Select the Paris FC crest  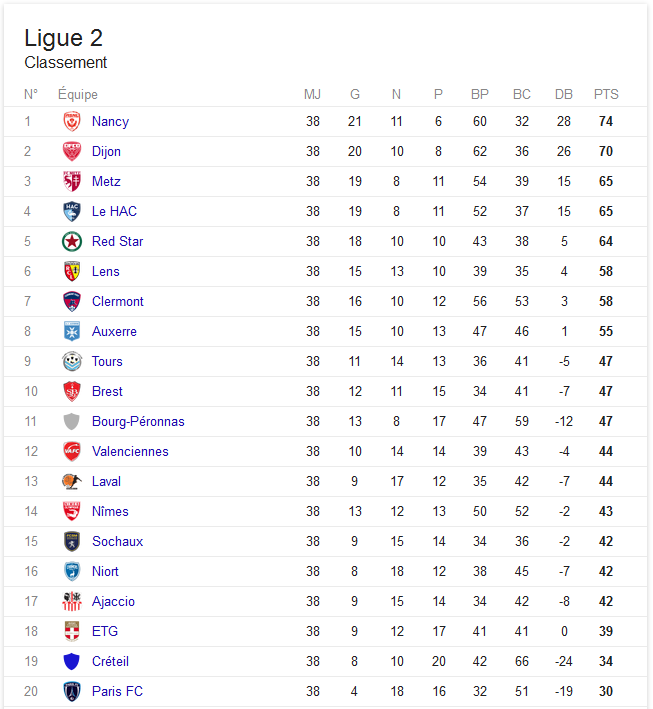click(x=71, y=691)
